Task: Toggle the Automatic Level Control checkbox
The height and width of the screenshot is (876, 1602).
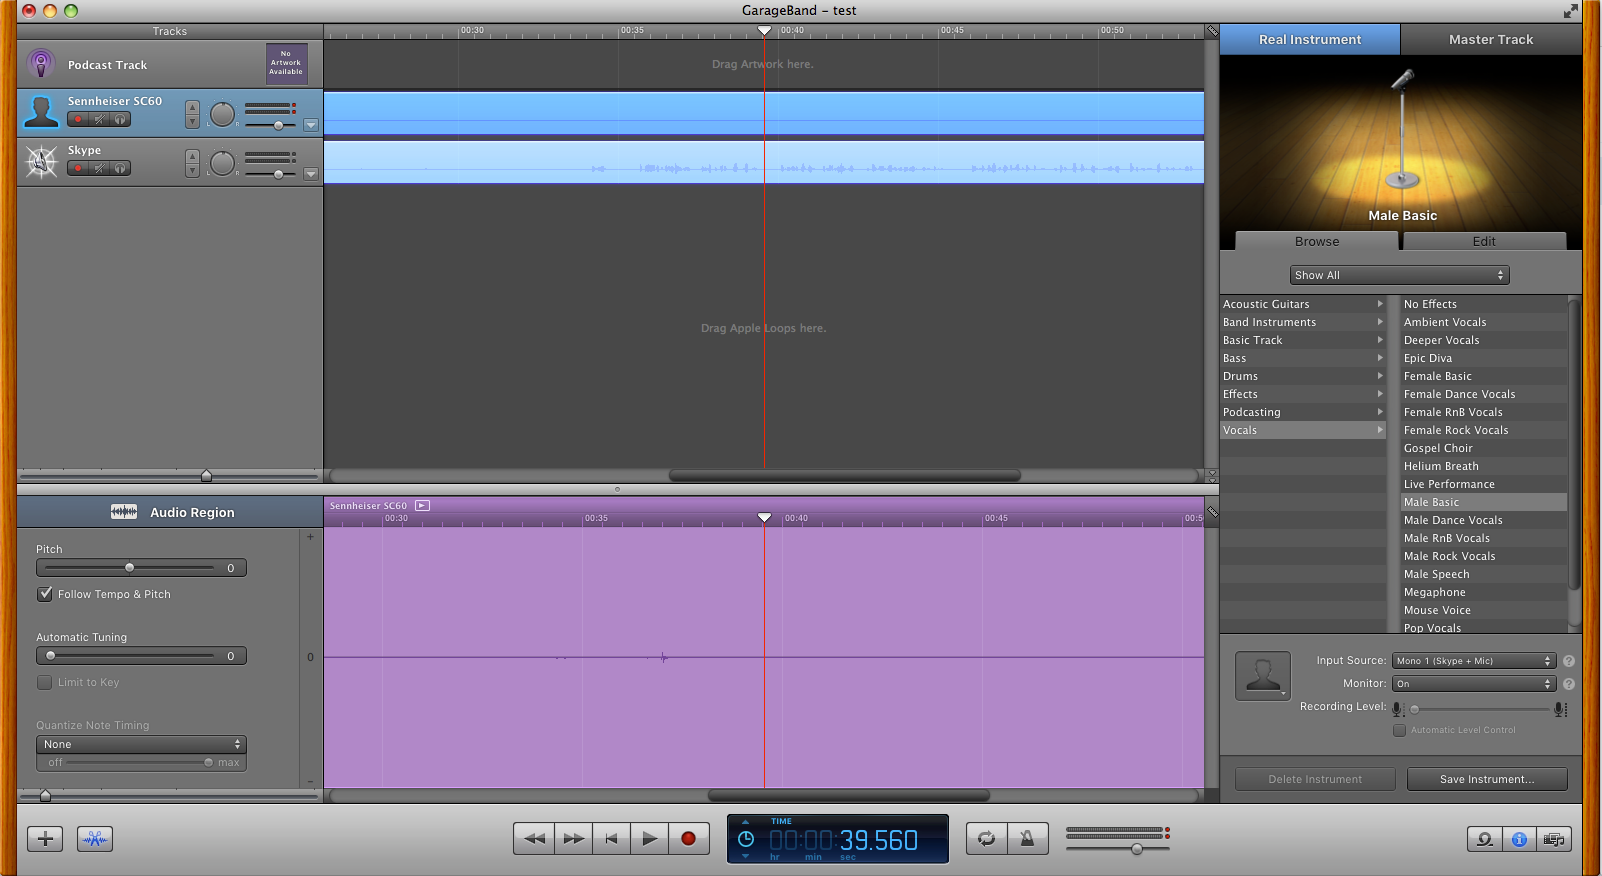Action: click(1400, 730)
